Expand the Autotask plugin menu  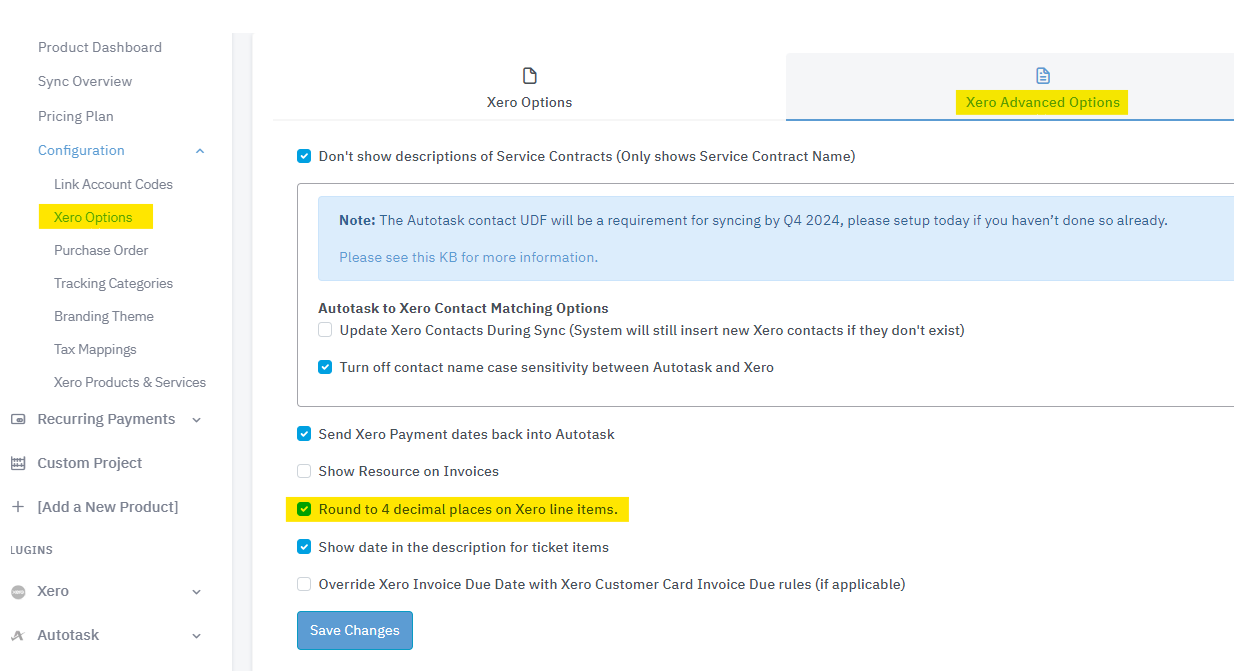pyautogui.click(x=196, y=635)
